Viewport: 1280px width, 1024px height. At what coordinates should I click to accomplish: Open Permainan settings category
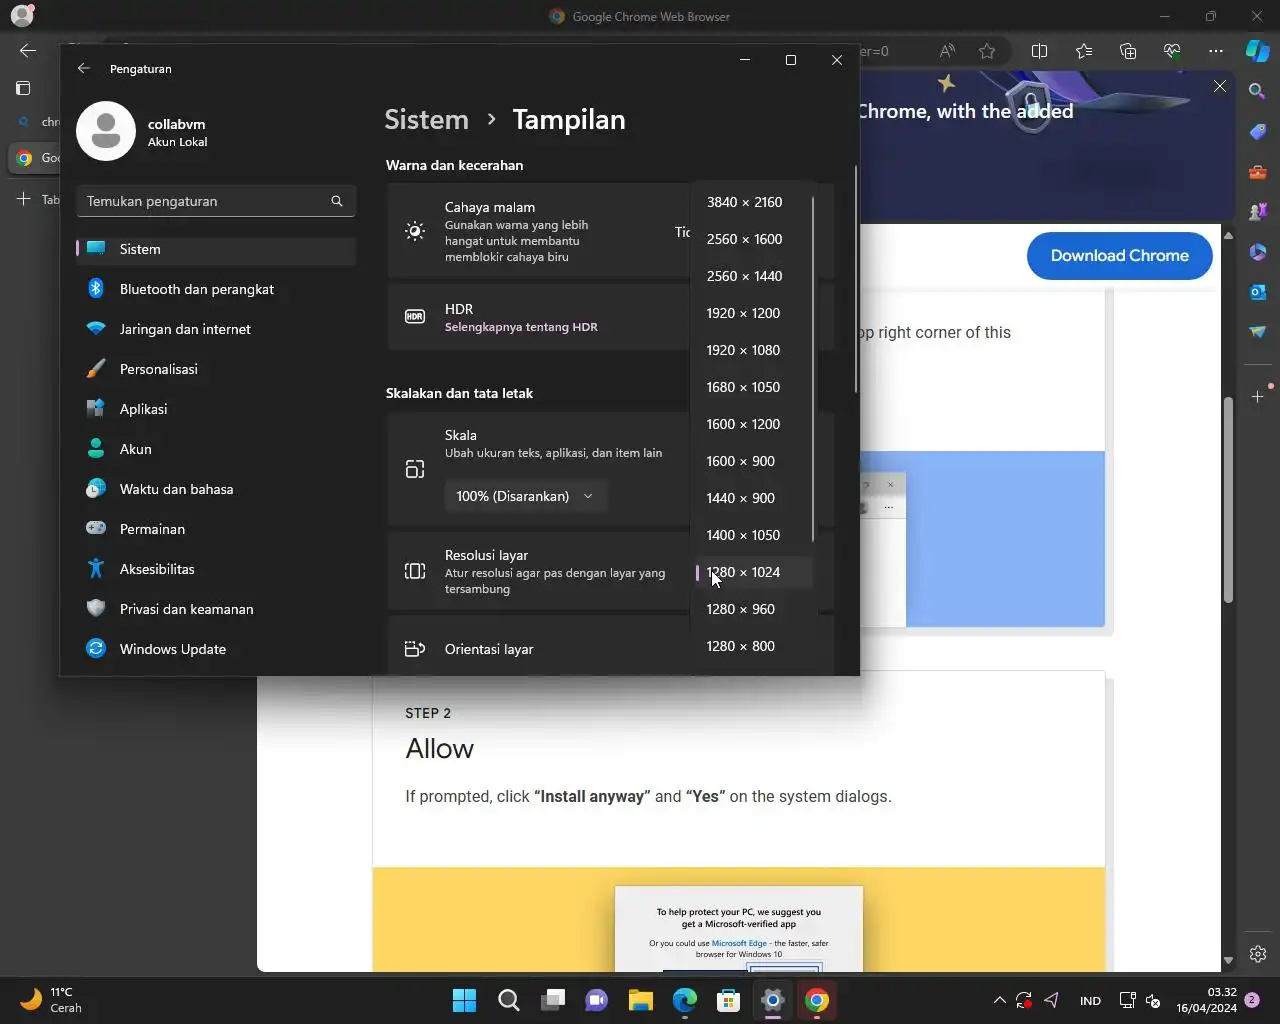(216, 529)
